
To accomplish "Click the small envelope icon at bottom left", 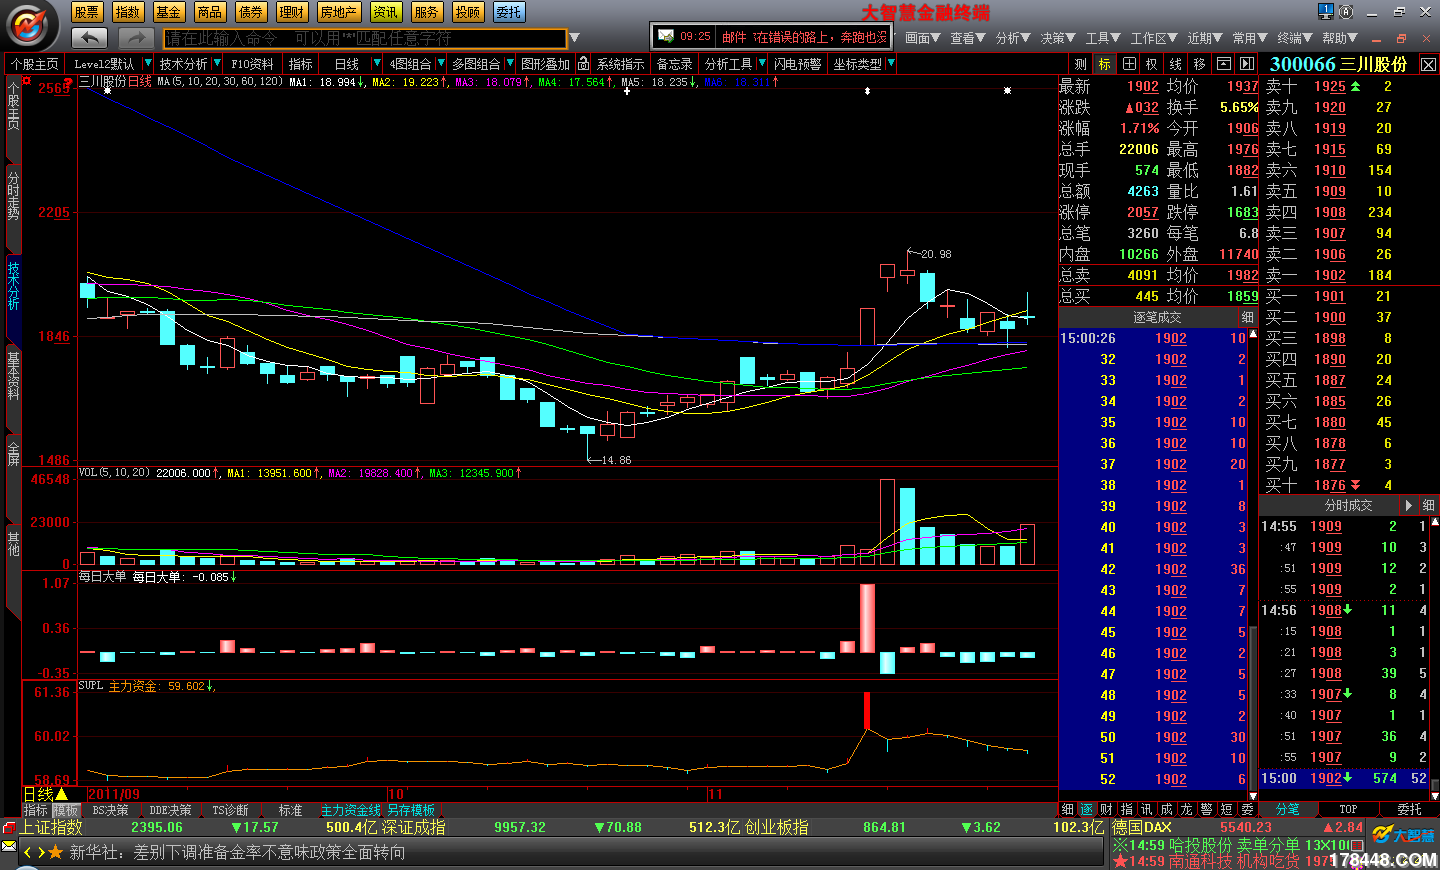I will pyautogui.click(x=9, y=847).
